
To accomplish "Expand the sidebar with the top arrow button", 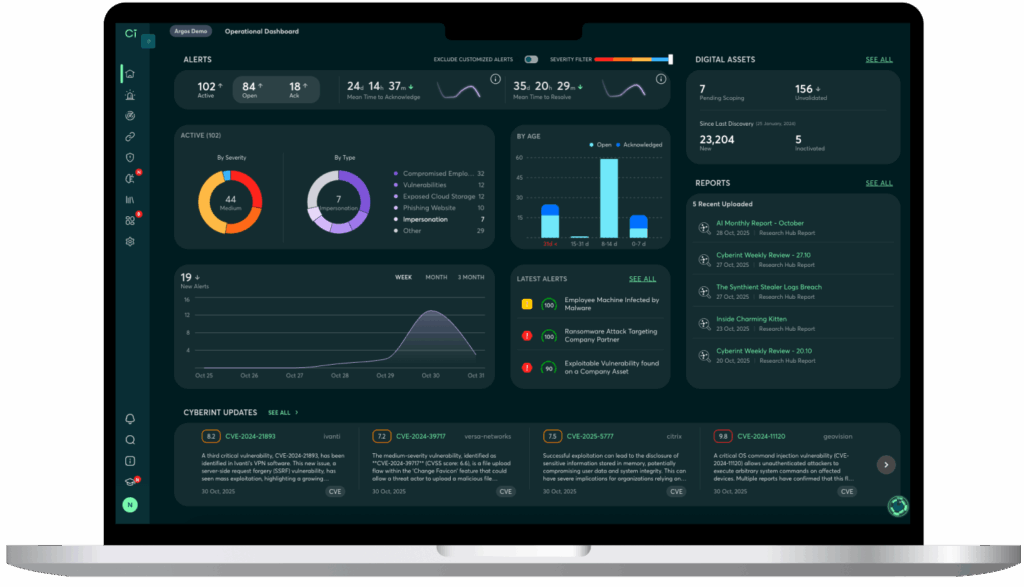I will click(x=148, y=41).
